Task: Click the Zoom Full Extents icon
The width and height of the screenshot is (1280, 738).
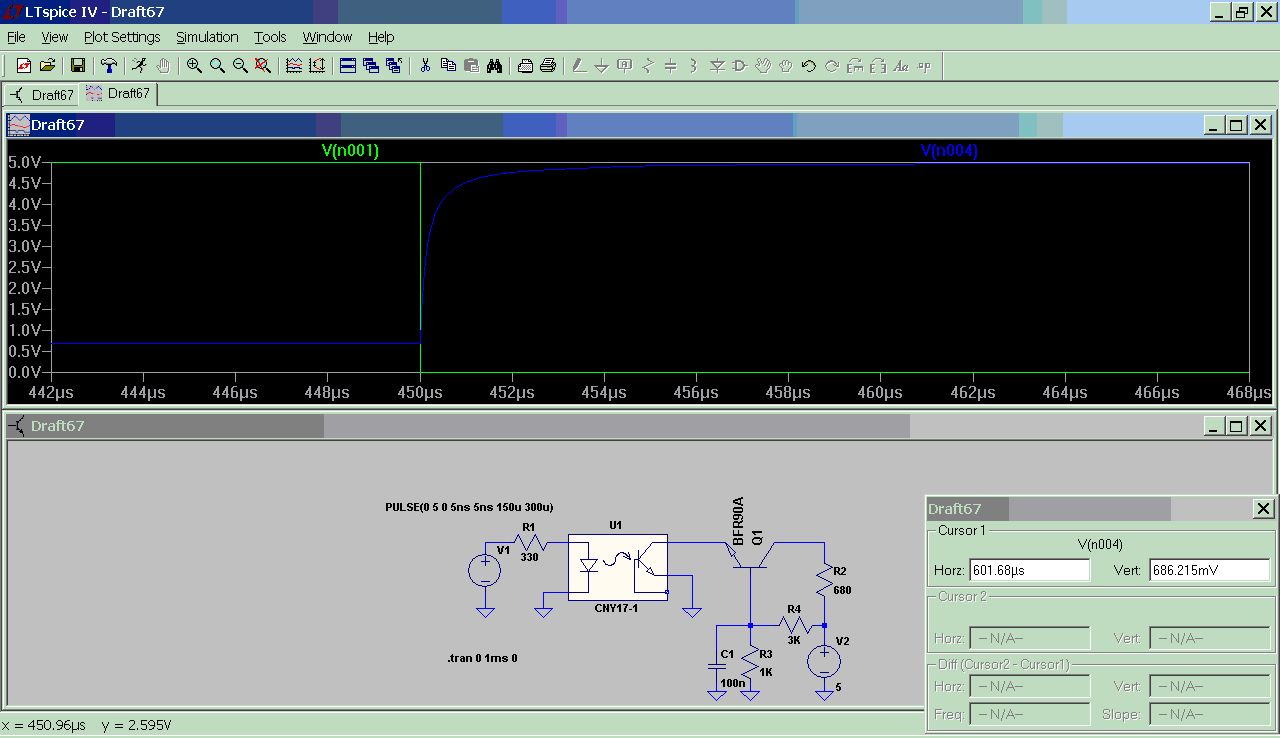Action: pos(263,66)
